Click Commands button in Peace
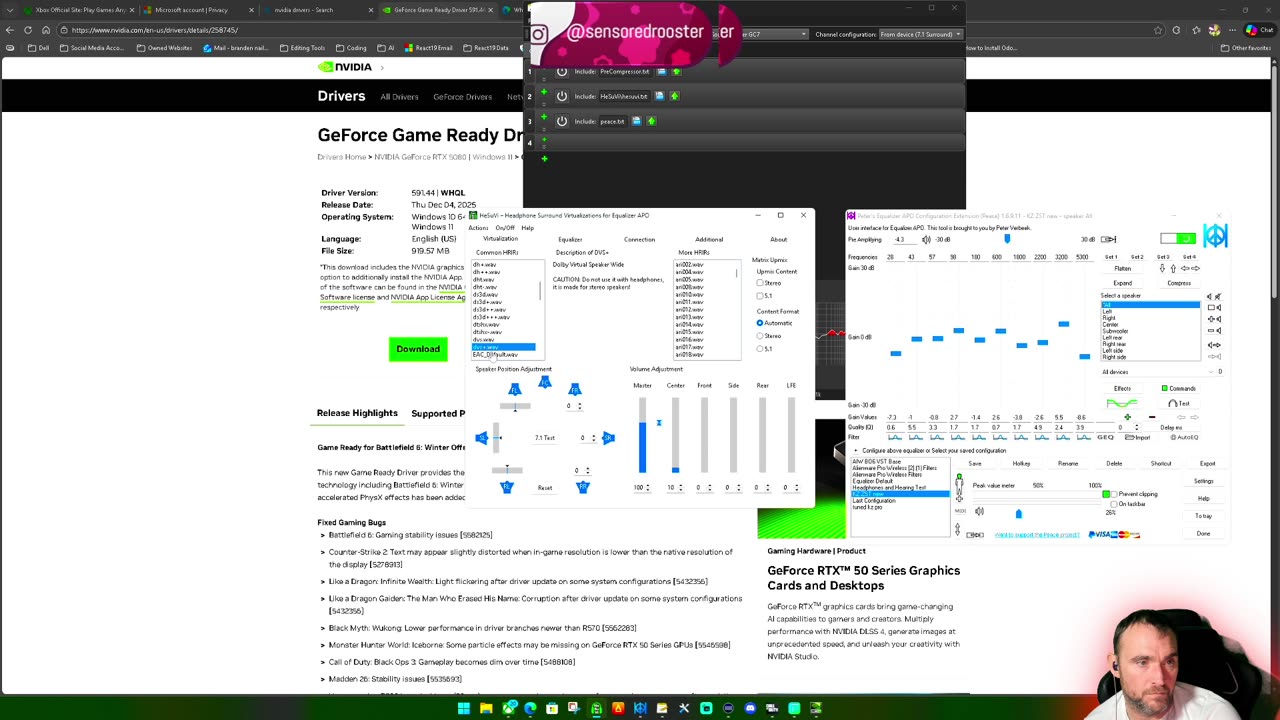Screen dimensions: 1280x720 pos(1179,389)
